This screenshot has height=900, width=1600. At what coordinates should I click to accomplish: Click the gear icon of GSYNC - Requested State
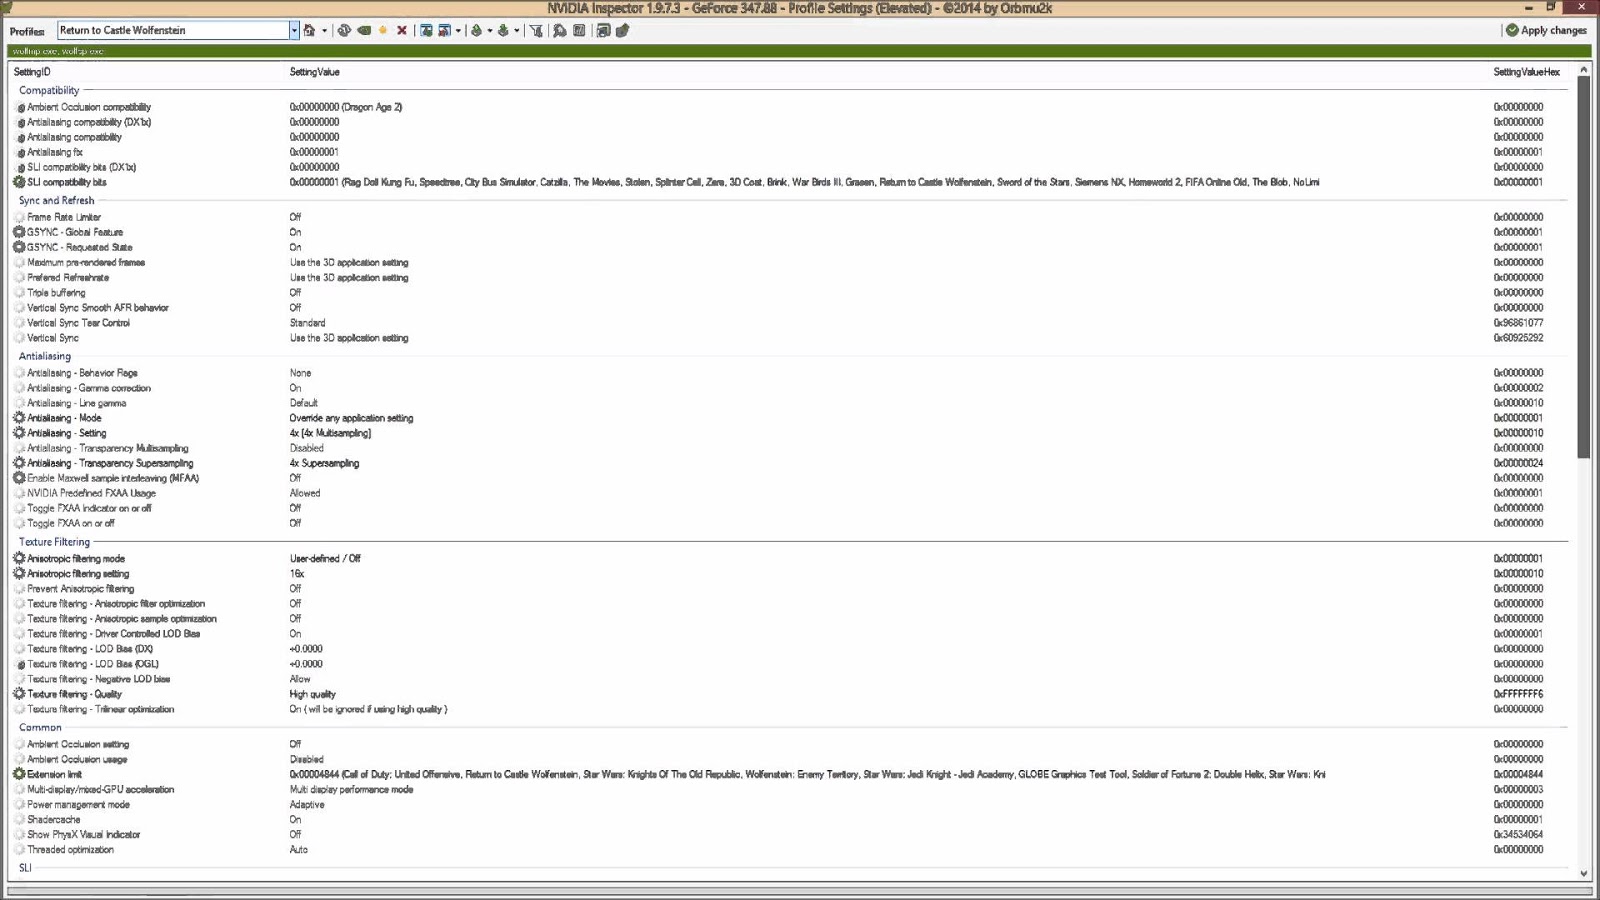pyautogui.click(x=19, y=247)
